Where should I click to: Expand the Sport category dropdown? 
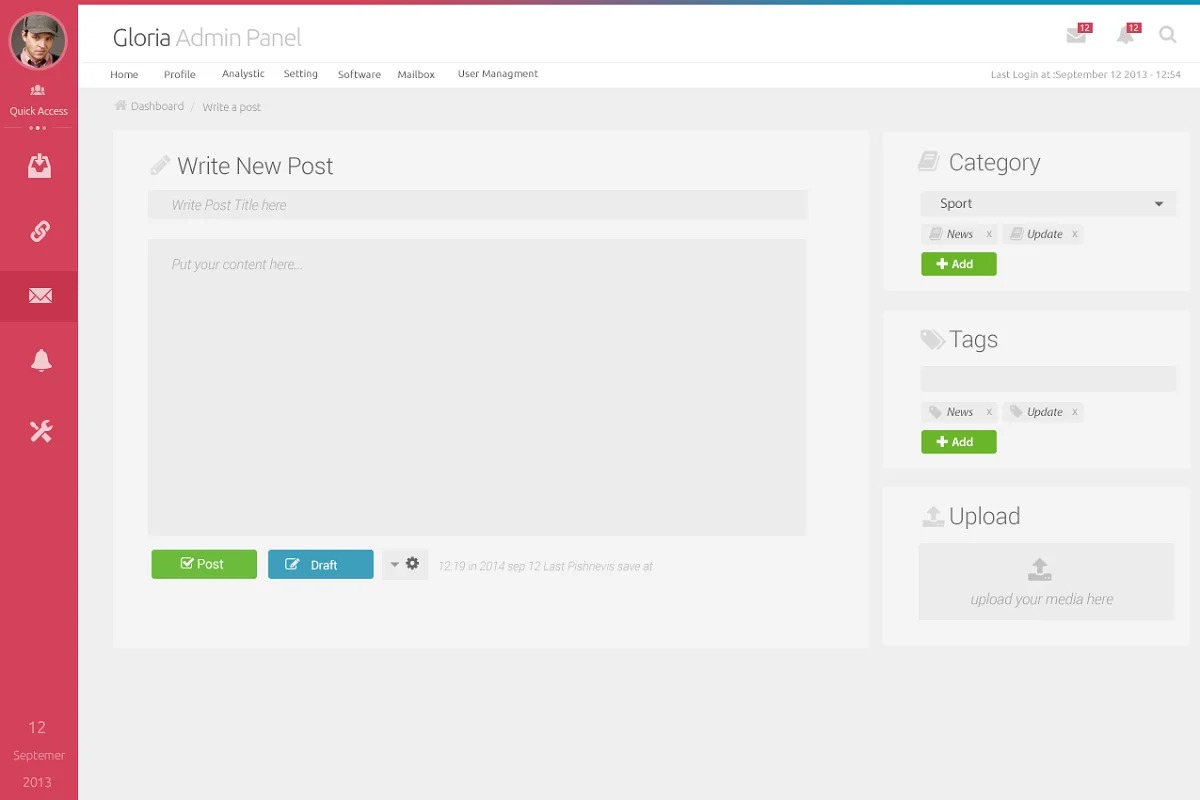tap(1048, 204)
